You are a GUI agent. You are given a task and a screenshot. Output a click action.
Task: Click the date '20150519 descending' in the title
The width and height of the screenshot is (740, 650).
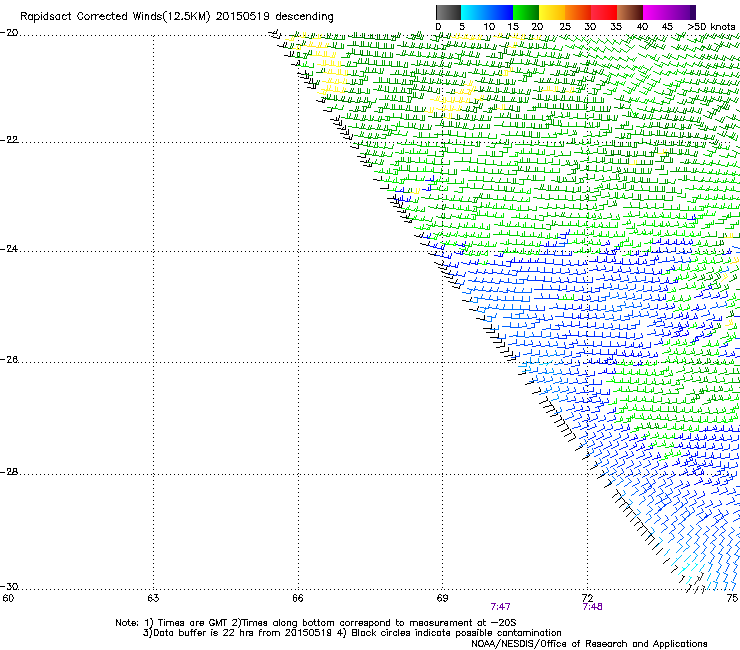[275, 17]
